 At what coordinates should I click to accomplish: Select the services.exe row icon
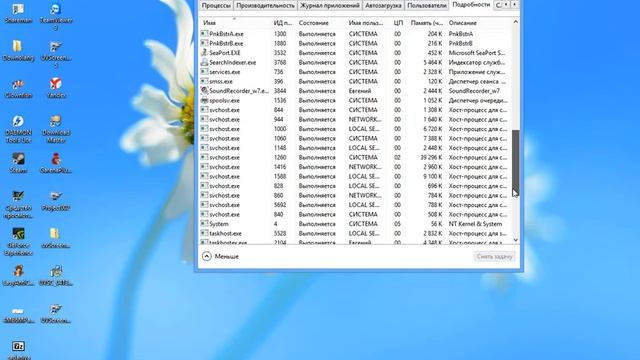click(204, 71)
